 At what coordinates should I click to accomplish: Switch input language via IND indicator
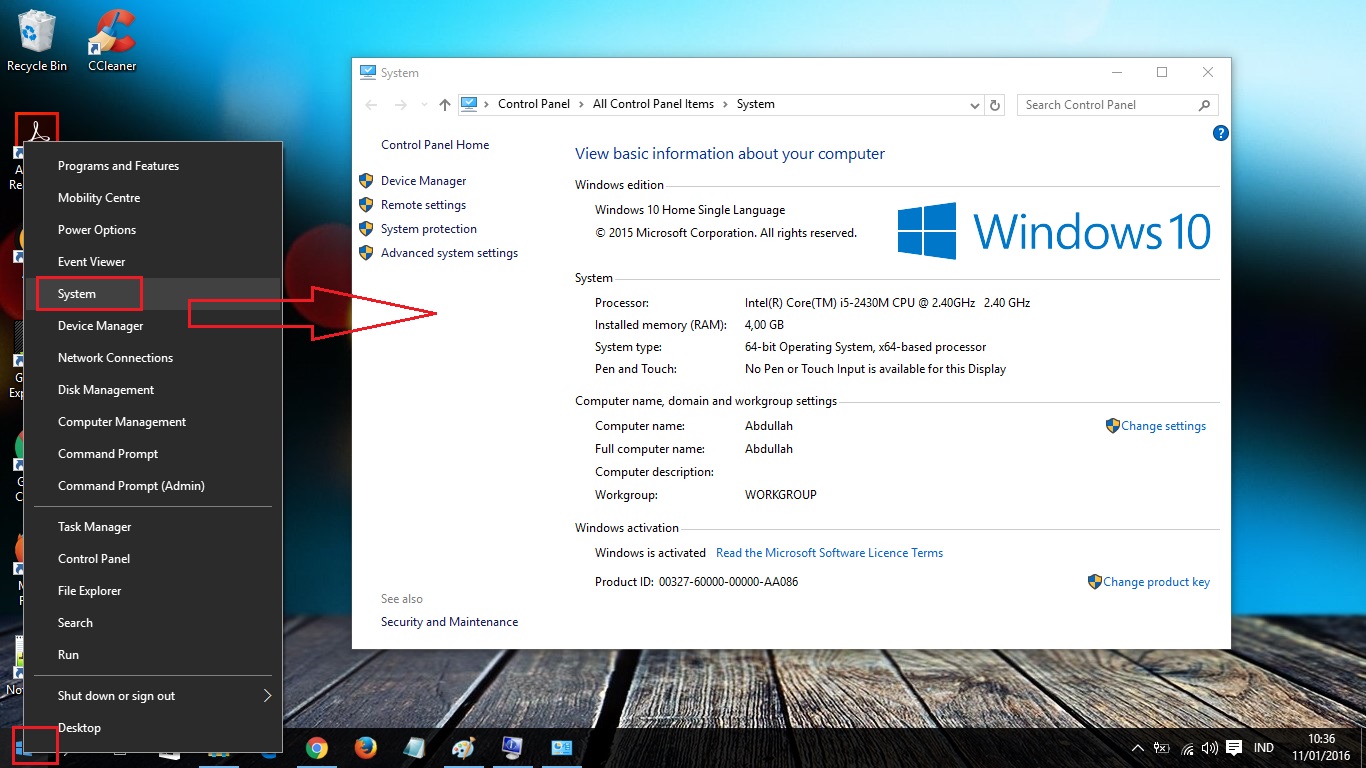(1264, 748)
